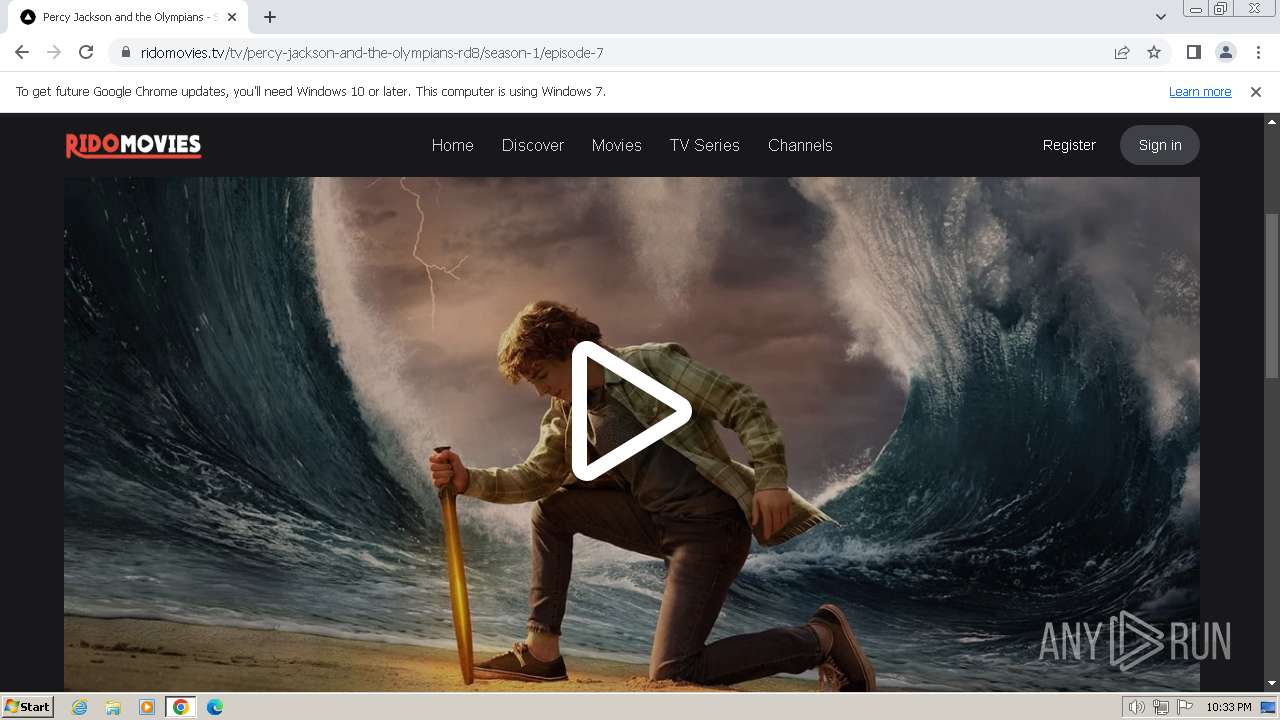Show the clock at 10:33 PM
This screenshot has height=720, width=1280.
coord(1228,707)
